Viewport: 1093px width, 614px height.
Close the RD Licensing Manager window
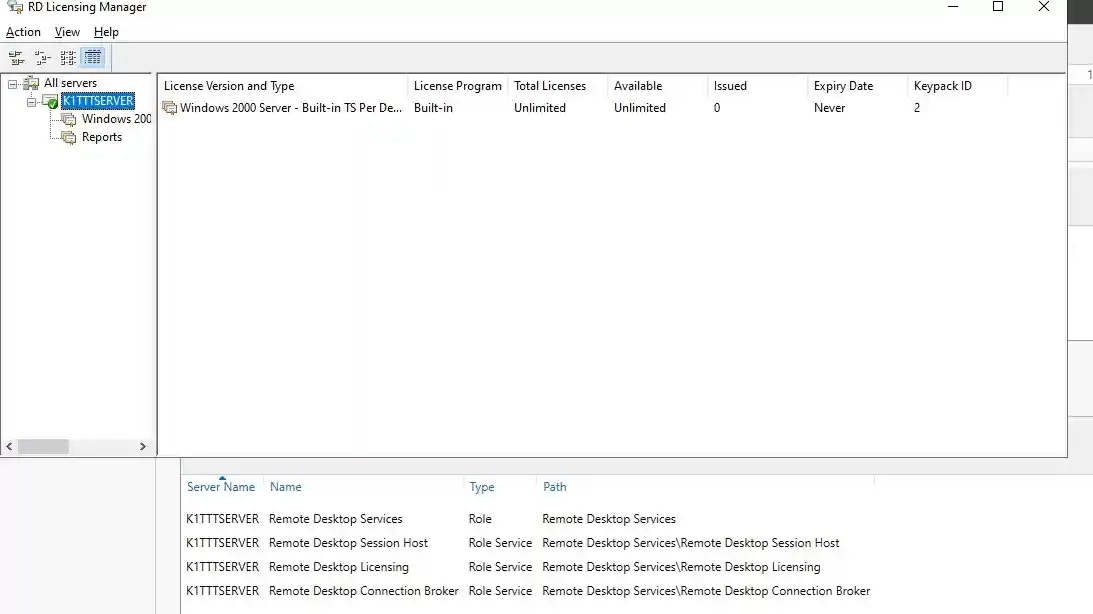(1044, 7)
